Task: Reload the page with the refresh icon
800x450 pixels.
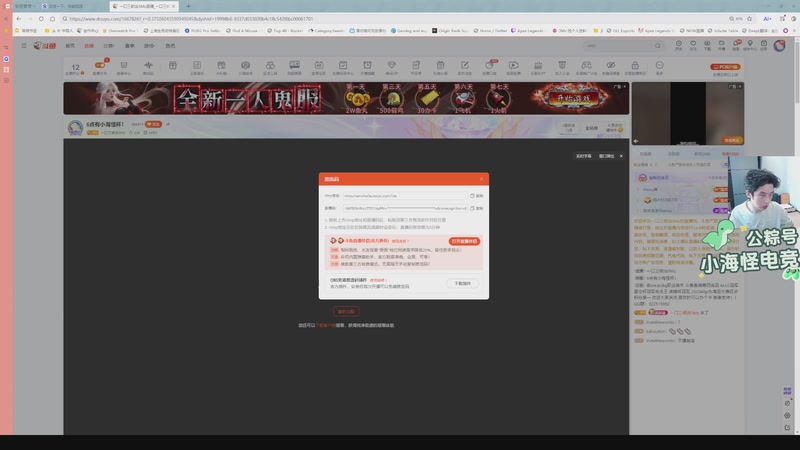Action: (41, 19)
